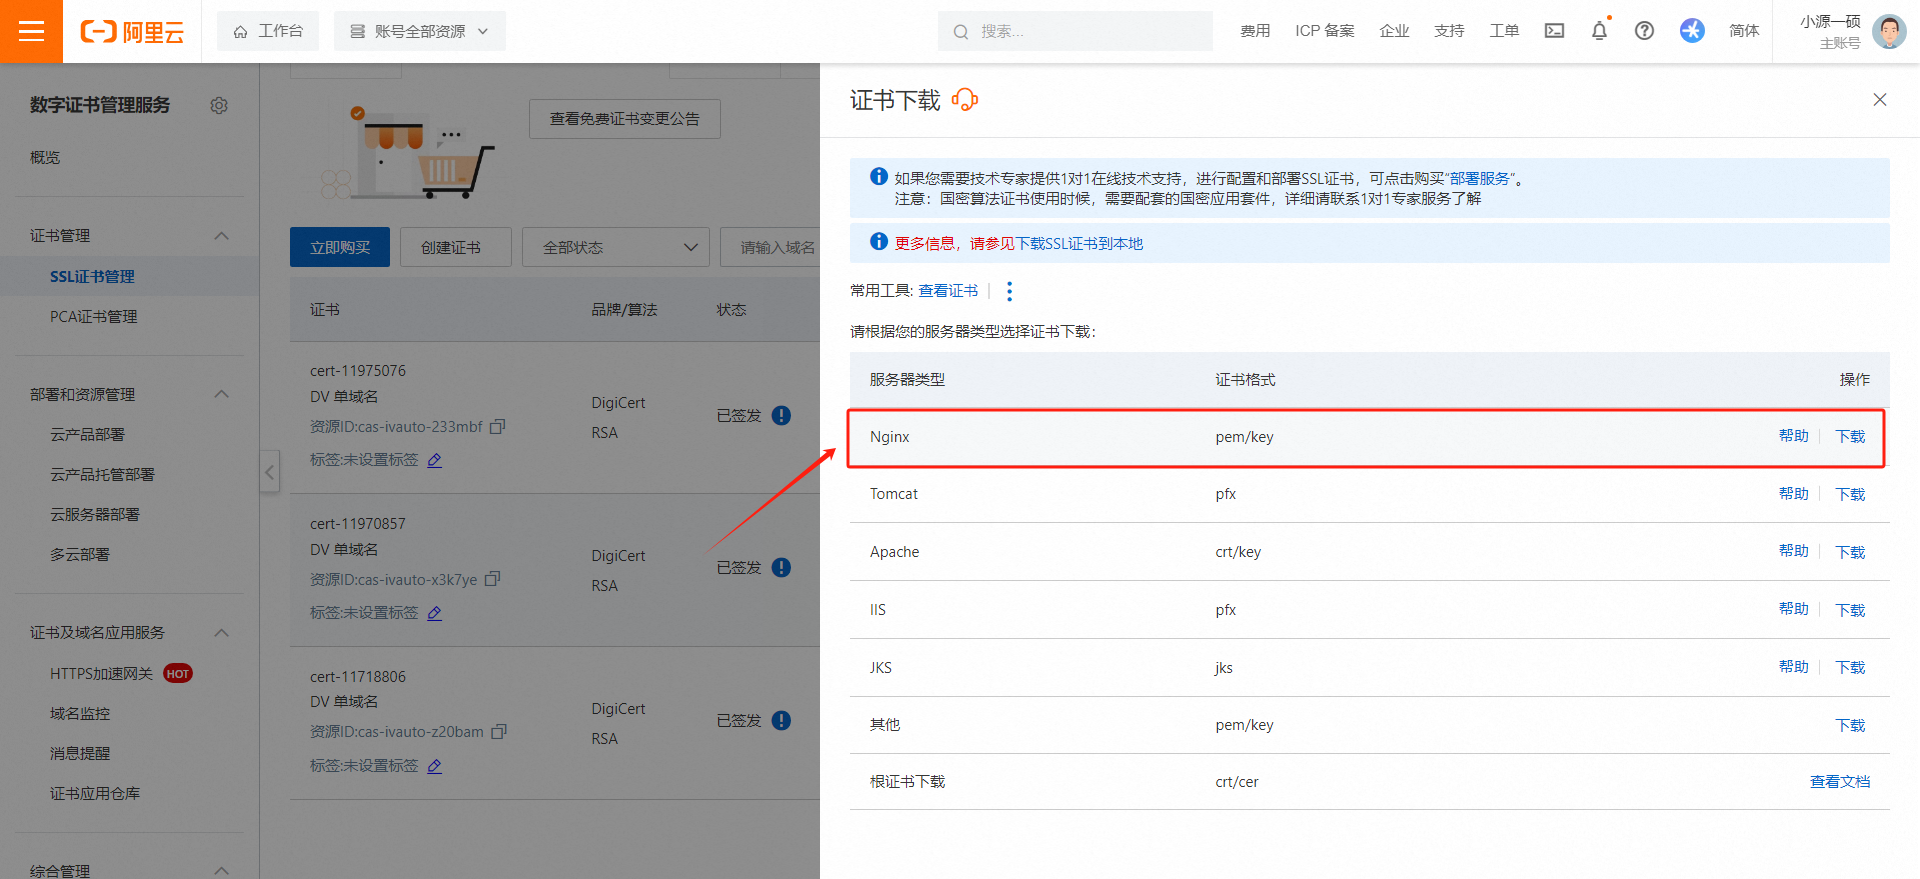Viewport: 1920px width, 879px height.
Task: Open 多云部署 in the sidebar
Action: click(80, 554)
